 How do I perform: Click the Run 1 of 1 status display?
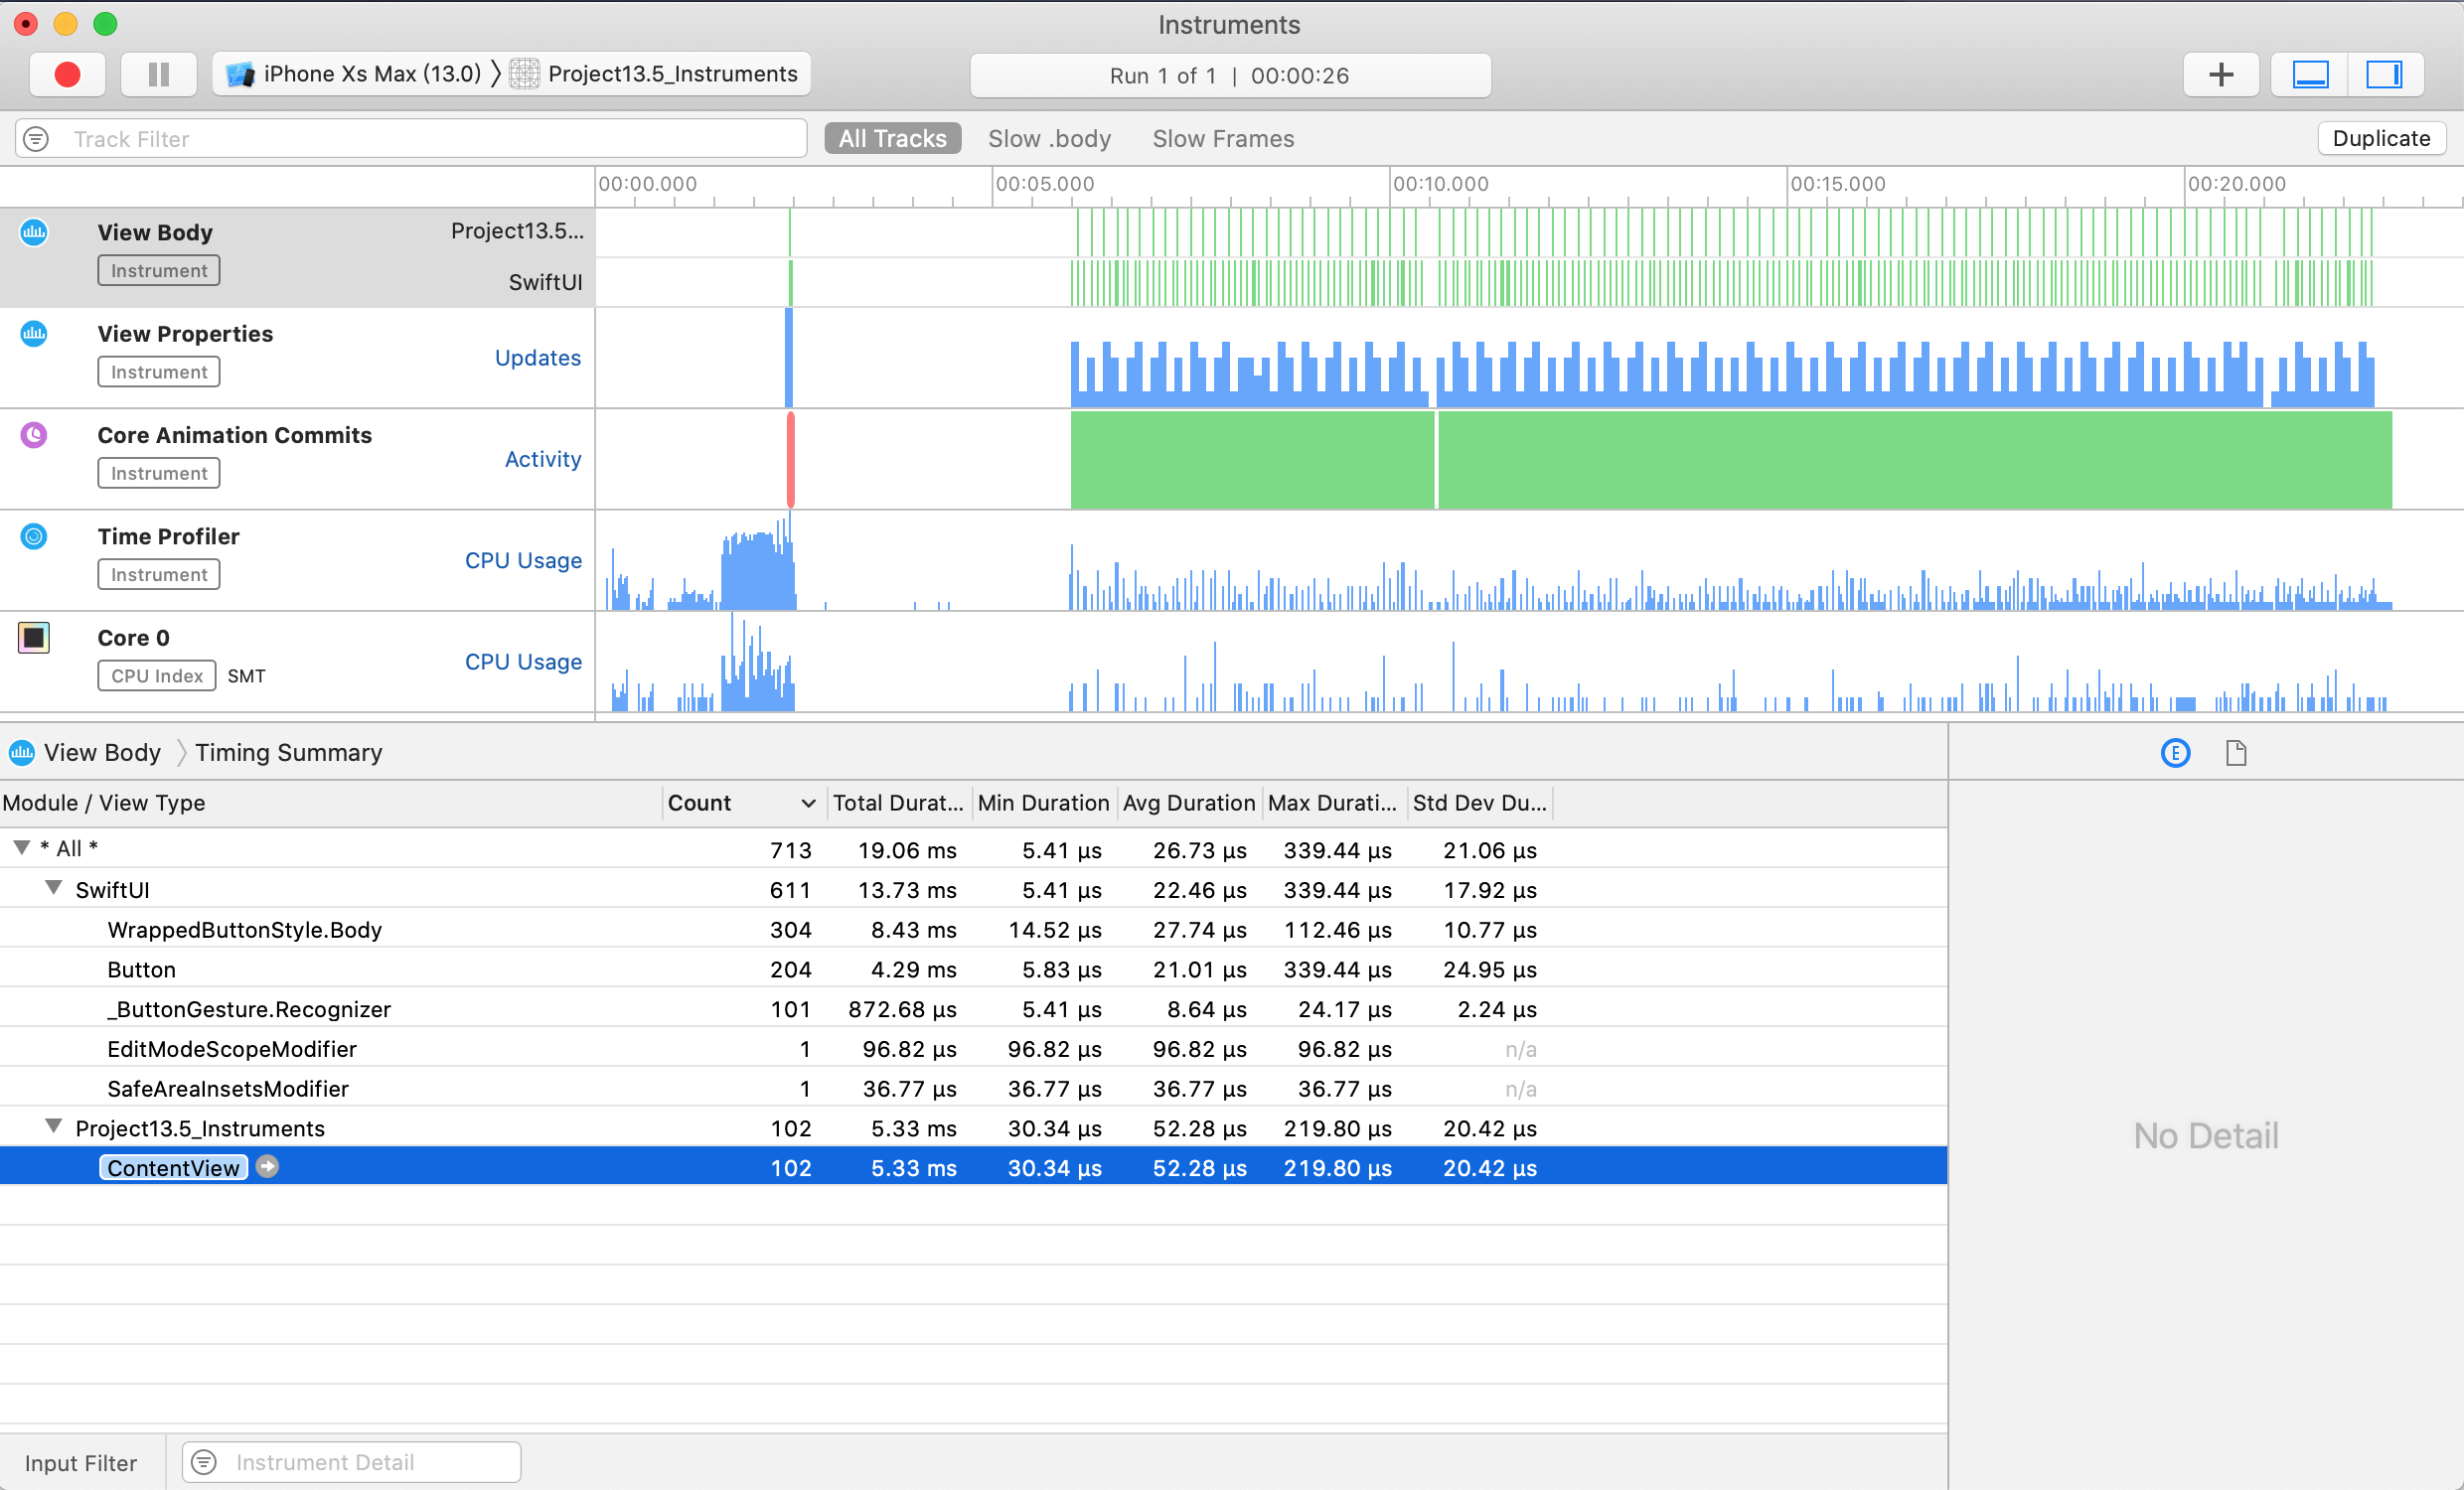click(1230, 76)
